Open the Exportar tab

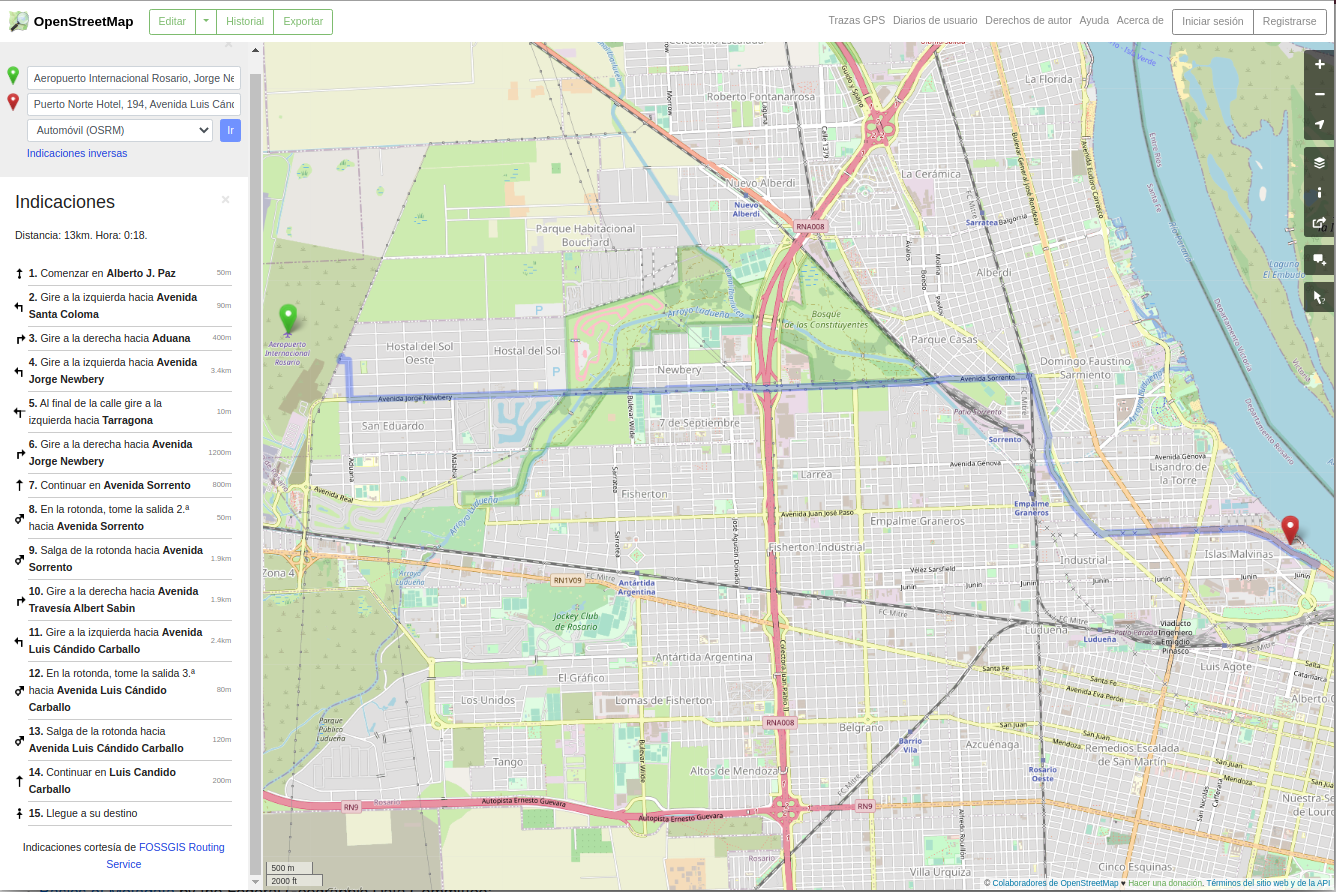click(x=303, y=21)
